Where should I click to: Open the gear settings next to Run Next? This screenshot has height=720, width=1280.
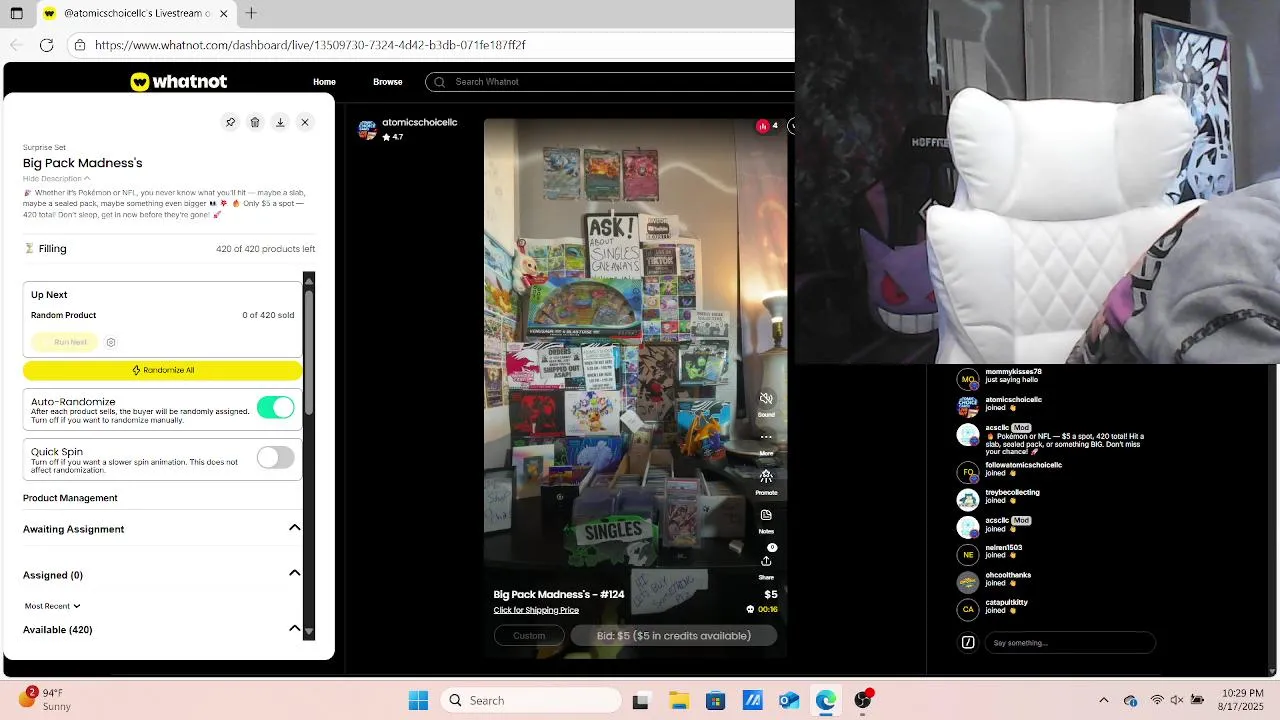[x=111, y=342]
